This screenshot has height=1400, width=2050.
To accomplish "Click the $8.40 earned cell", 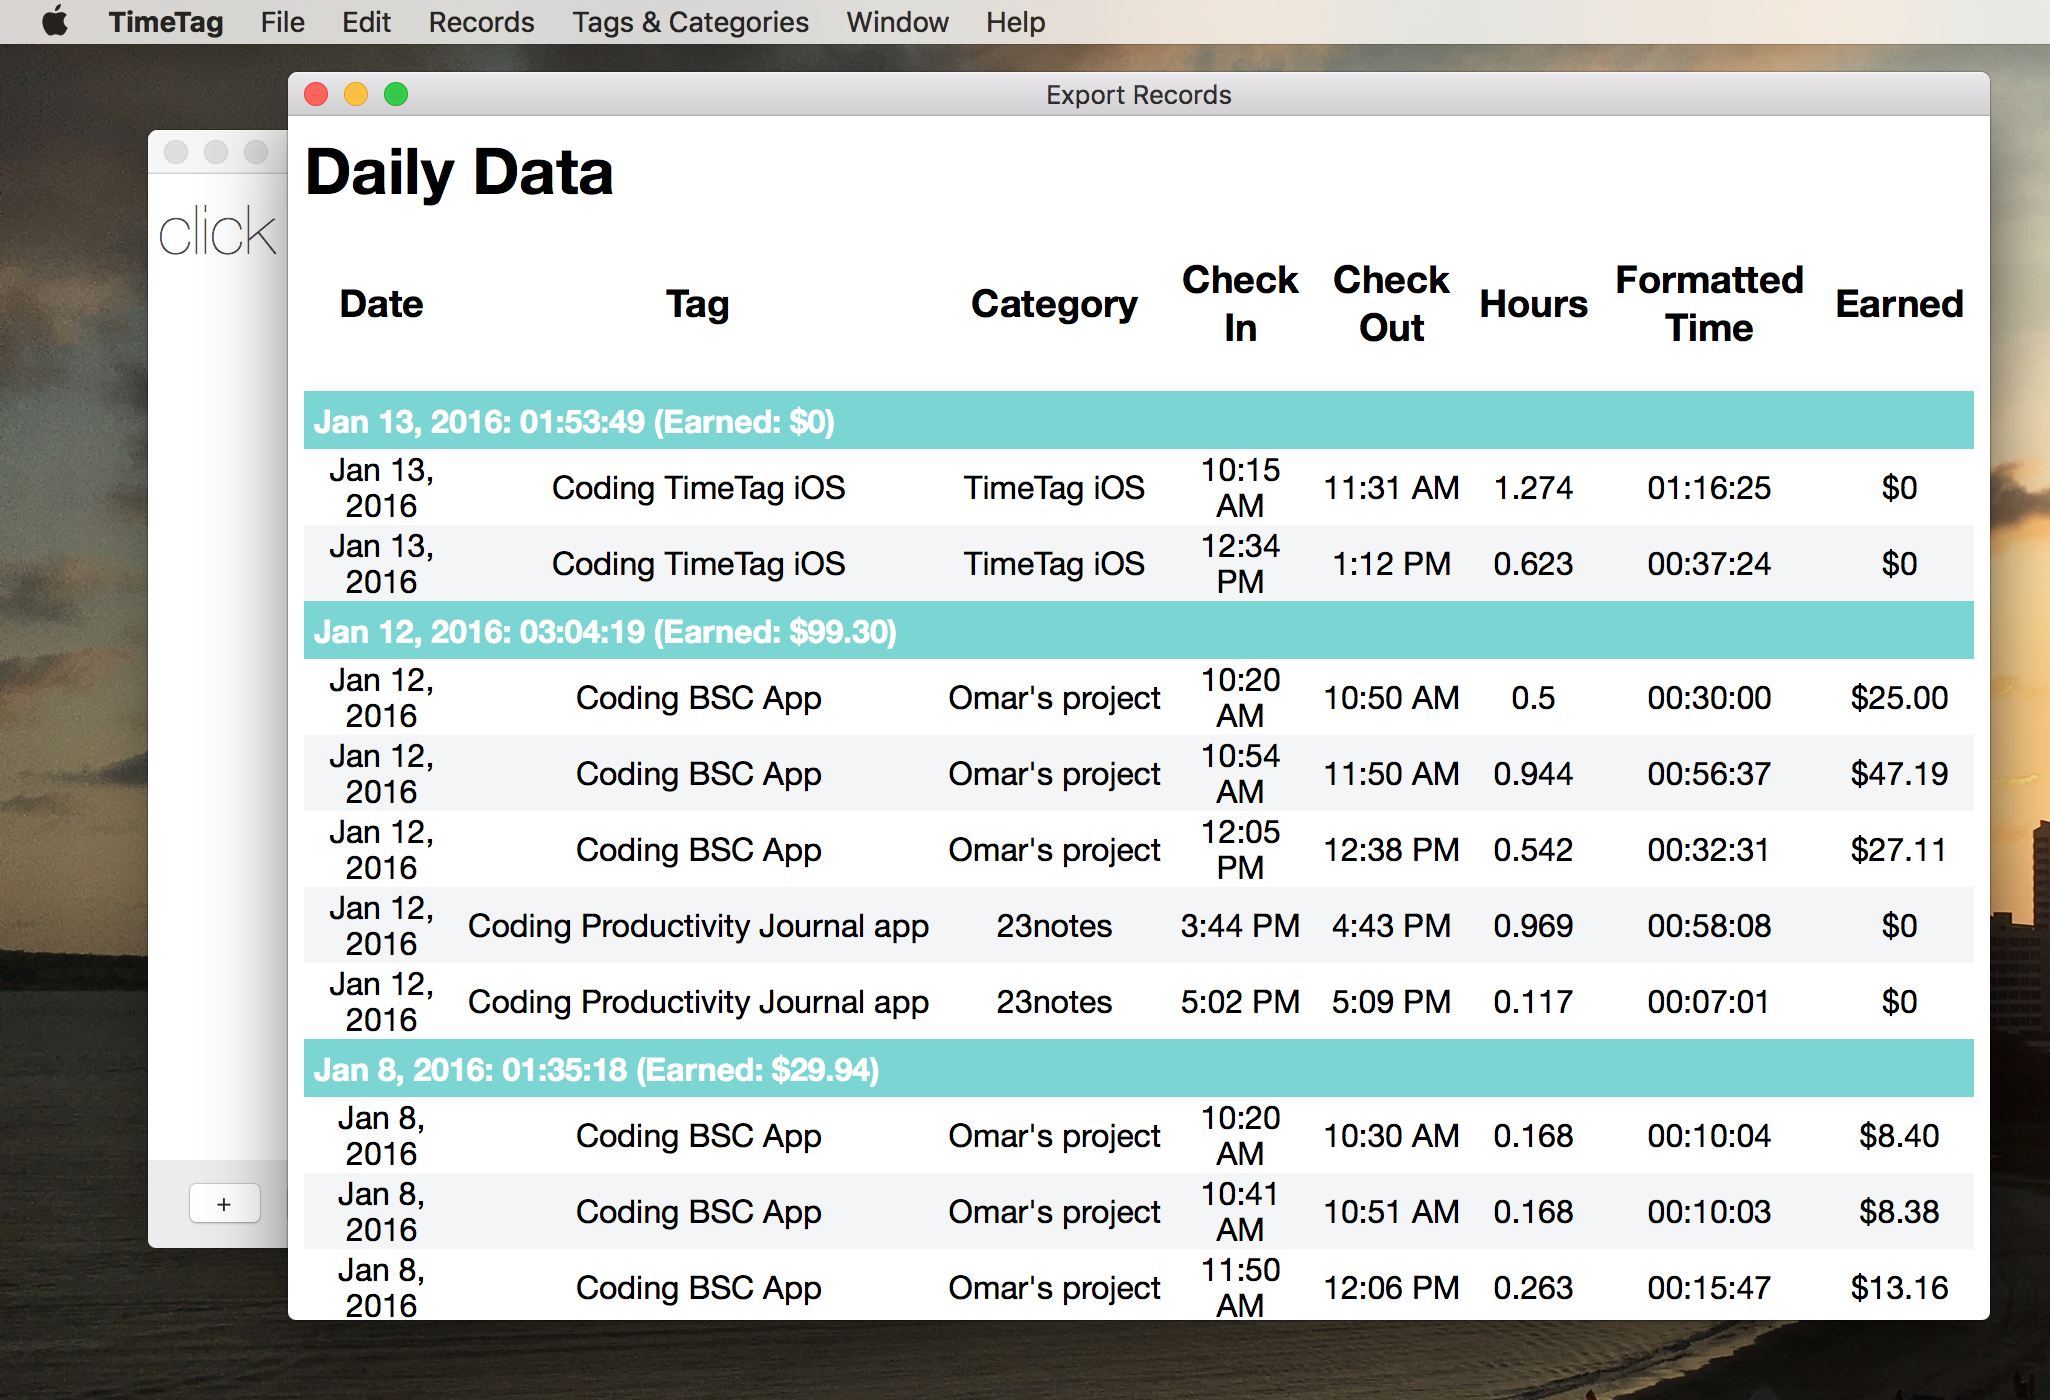I will pos(1899,1136).
